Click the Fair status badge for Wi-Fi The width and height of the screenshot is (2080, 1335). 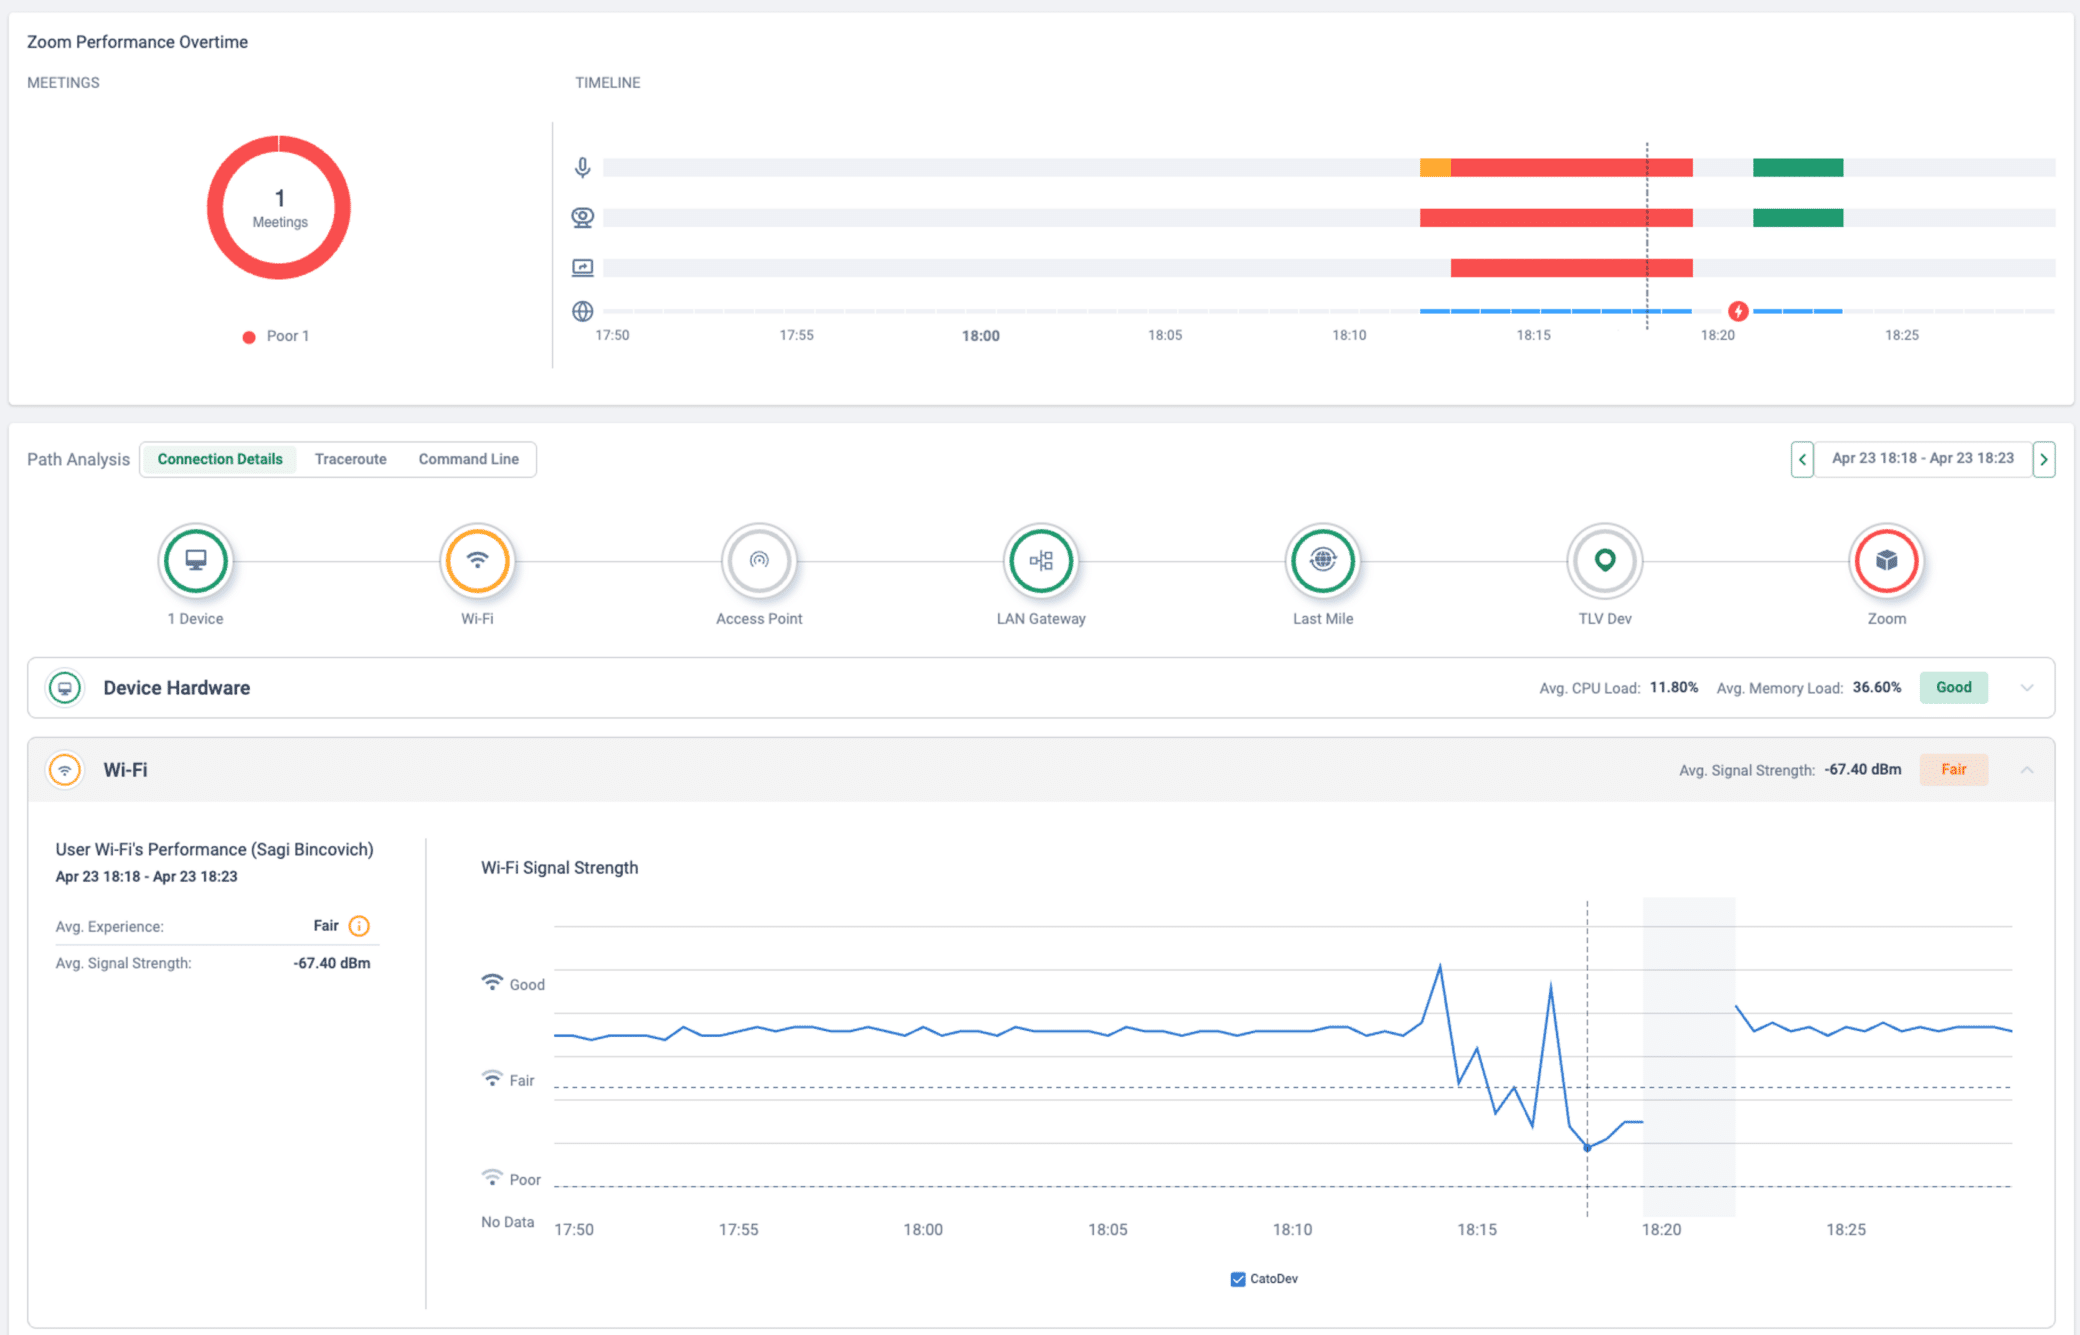[1953, 769]
